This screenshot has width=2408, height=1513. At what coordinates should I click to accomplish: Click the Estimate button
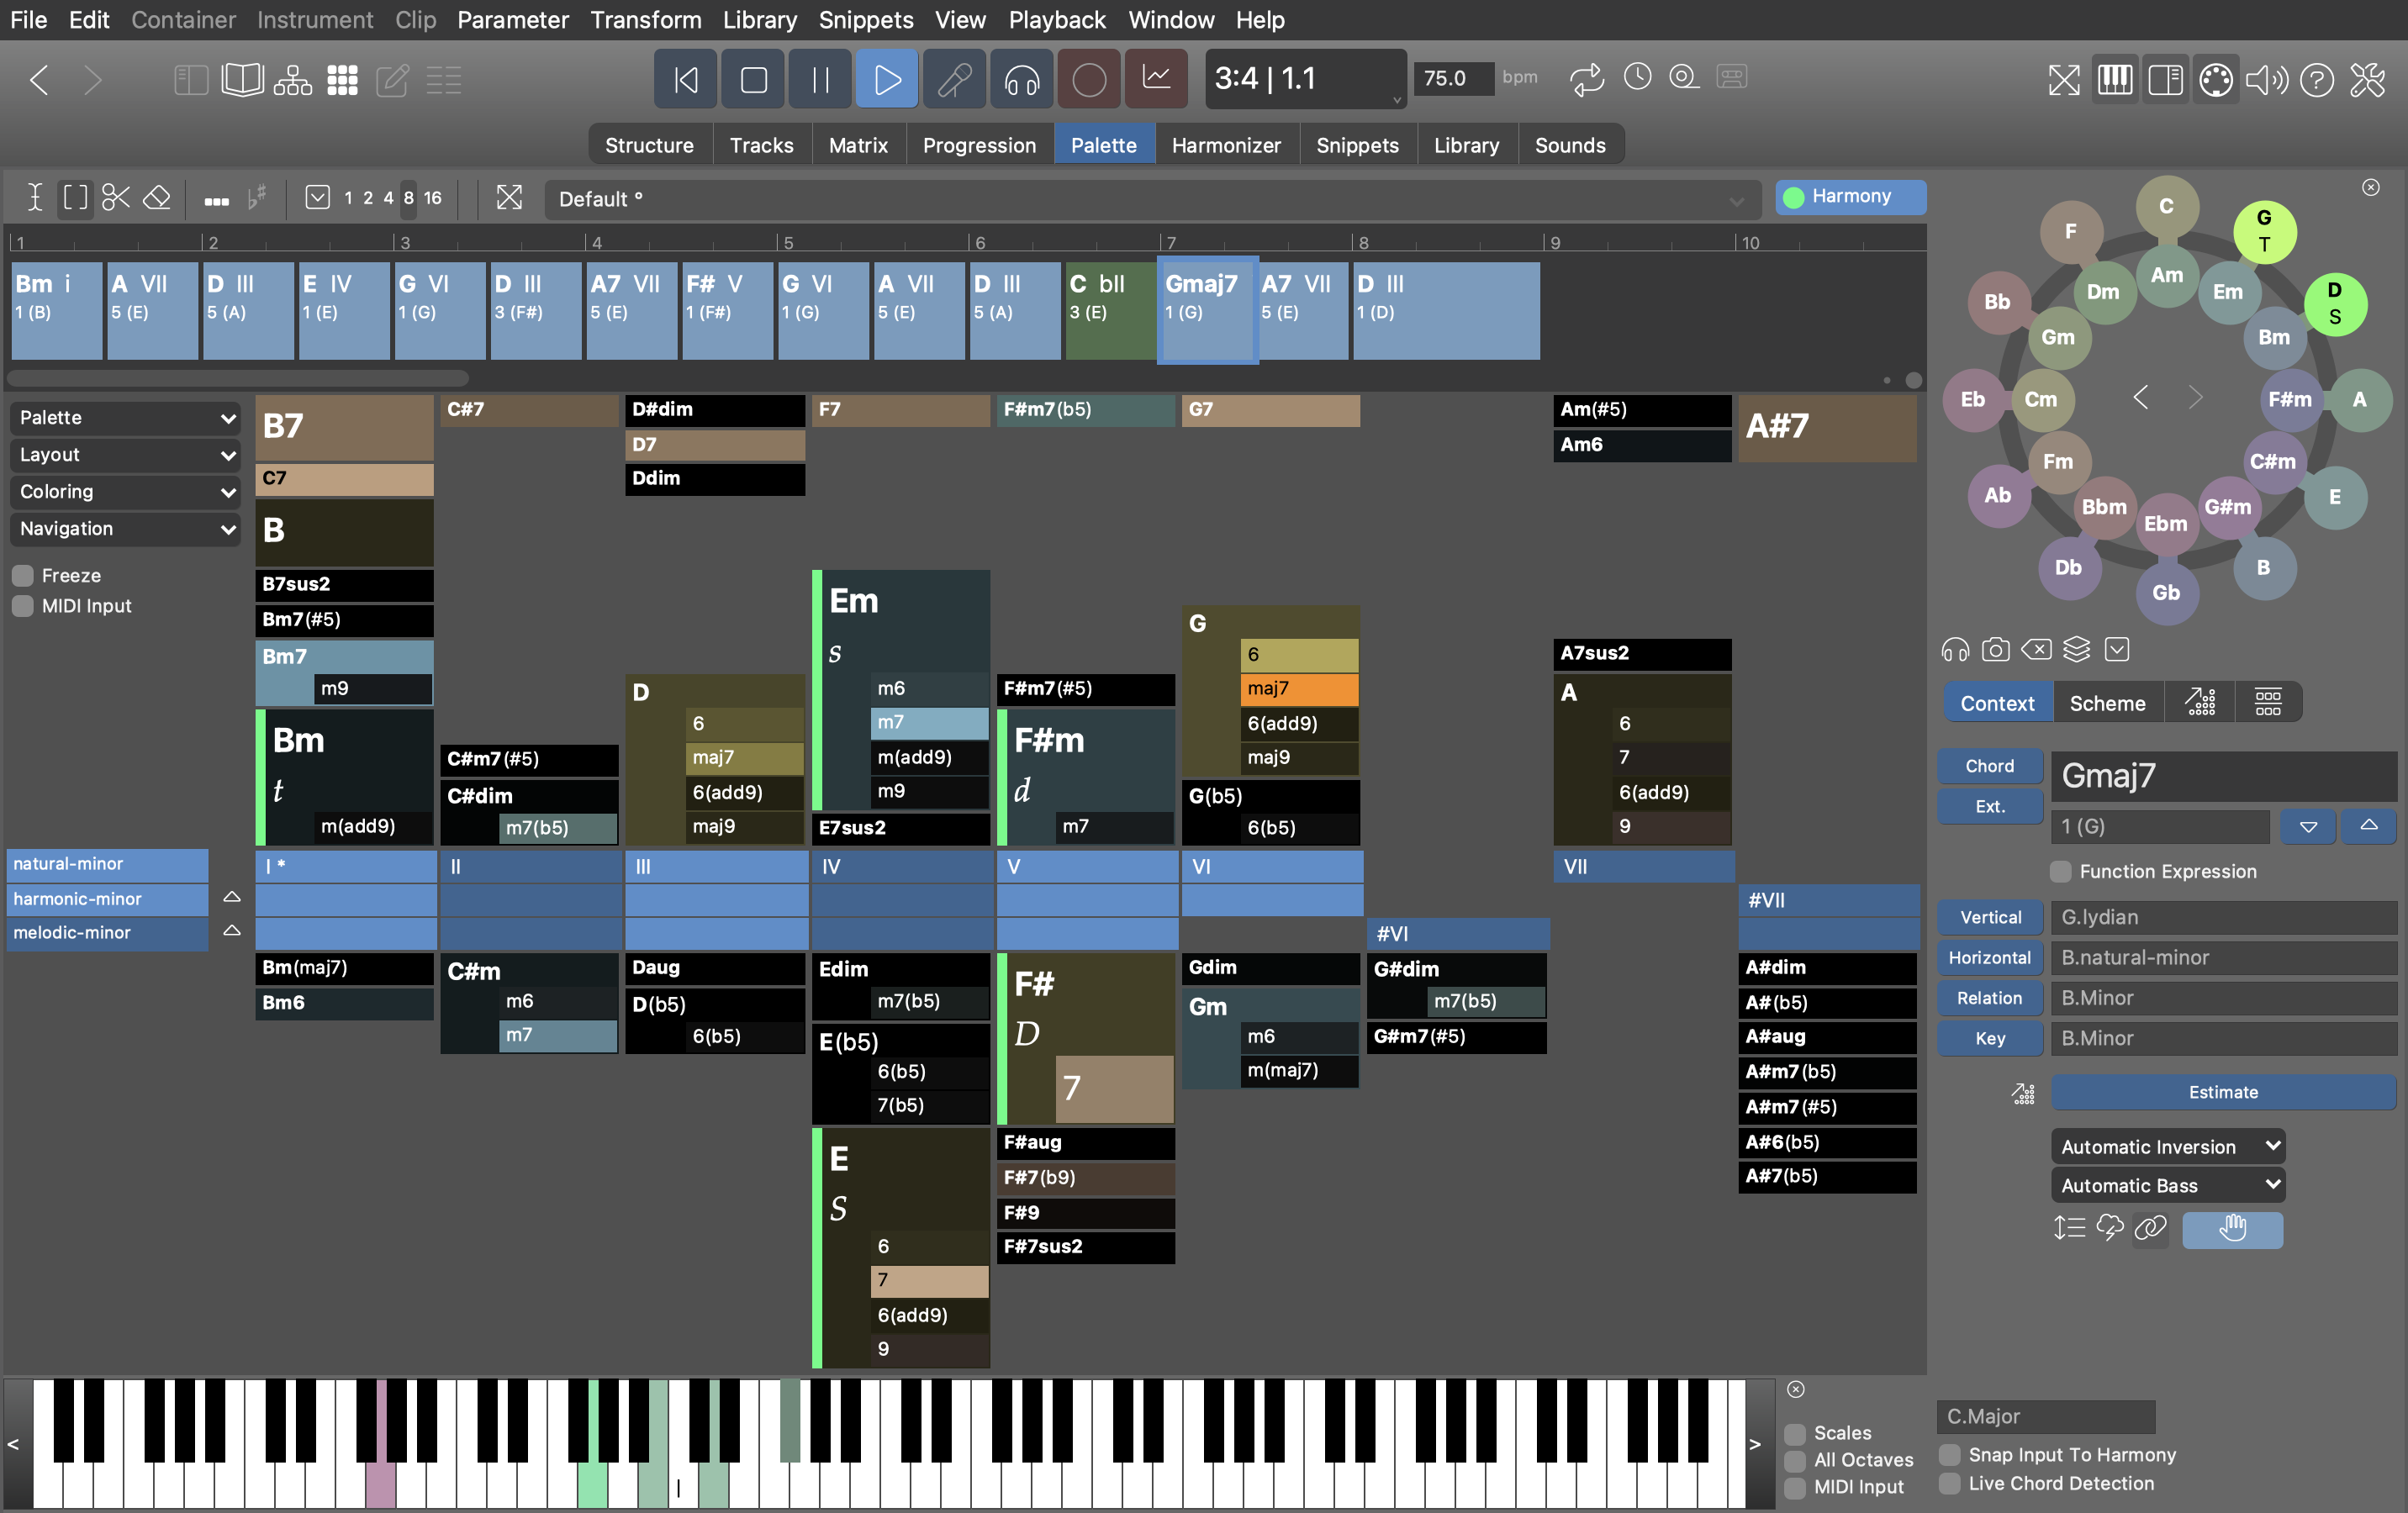coord(2222,1092)
